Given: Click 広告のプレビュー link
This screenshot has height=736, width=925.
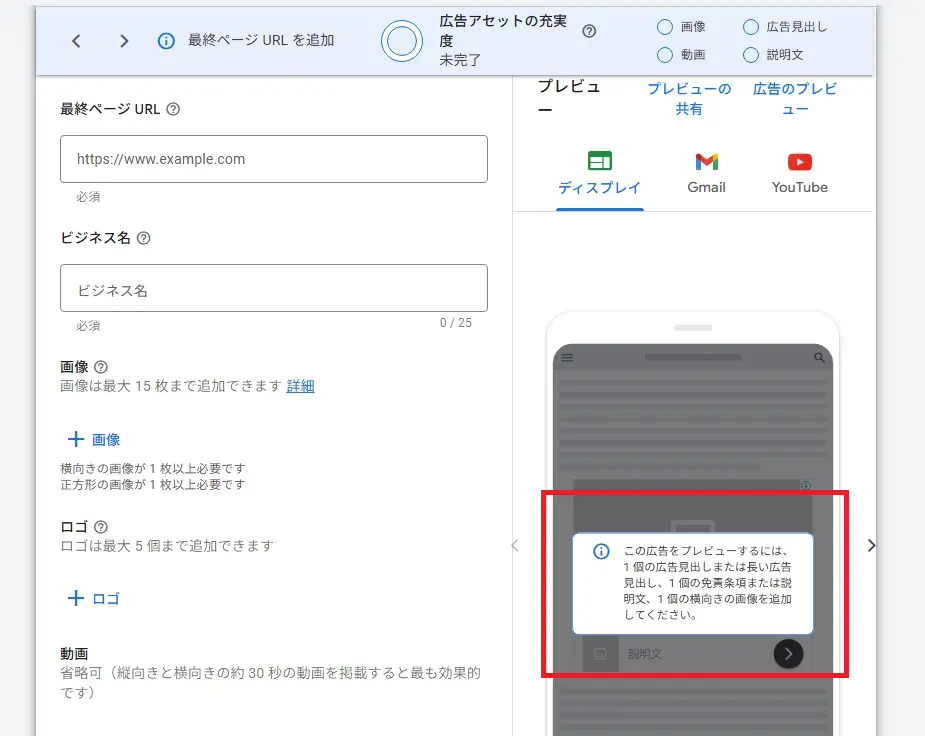Looking at the screenshot, I should [x=795, y=98].
